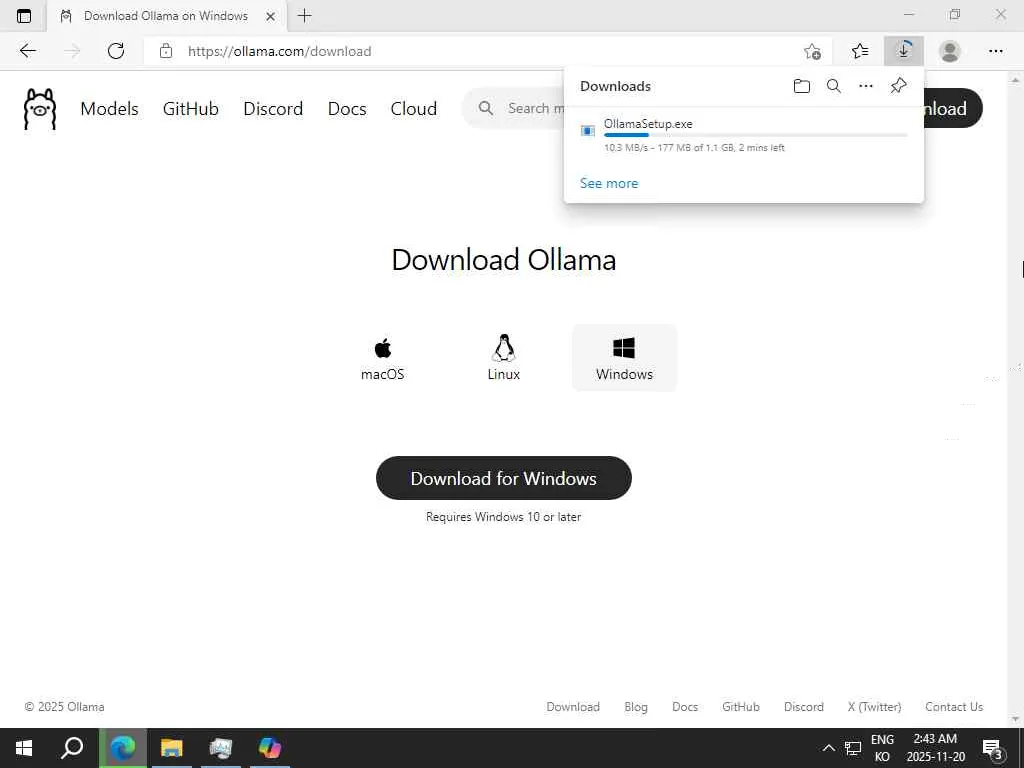The height and width of the screenshot is (768, 1024).
Task: Open footer X (Twitter) link
Action: 874,707
